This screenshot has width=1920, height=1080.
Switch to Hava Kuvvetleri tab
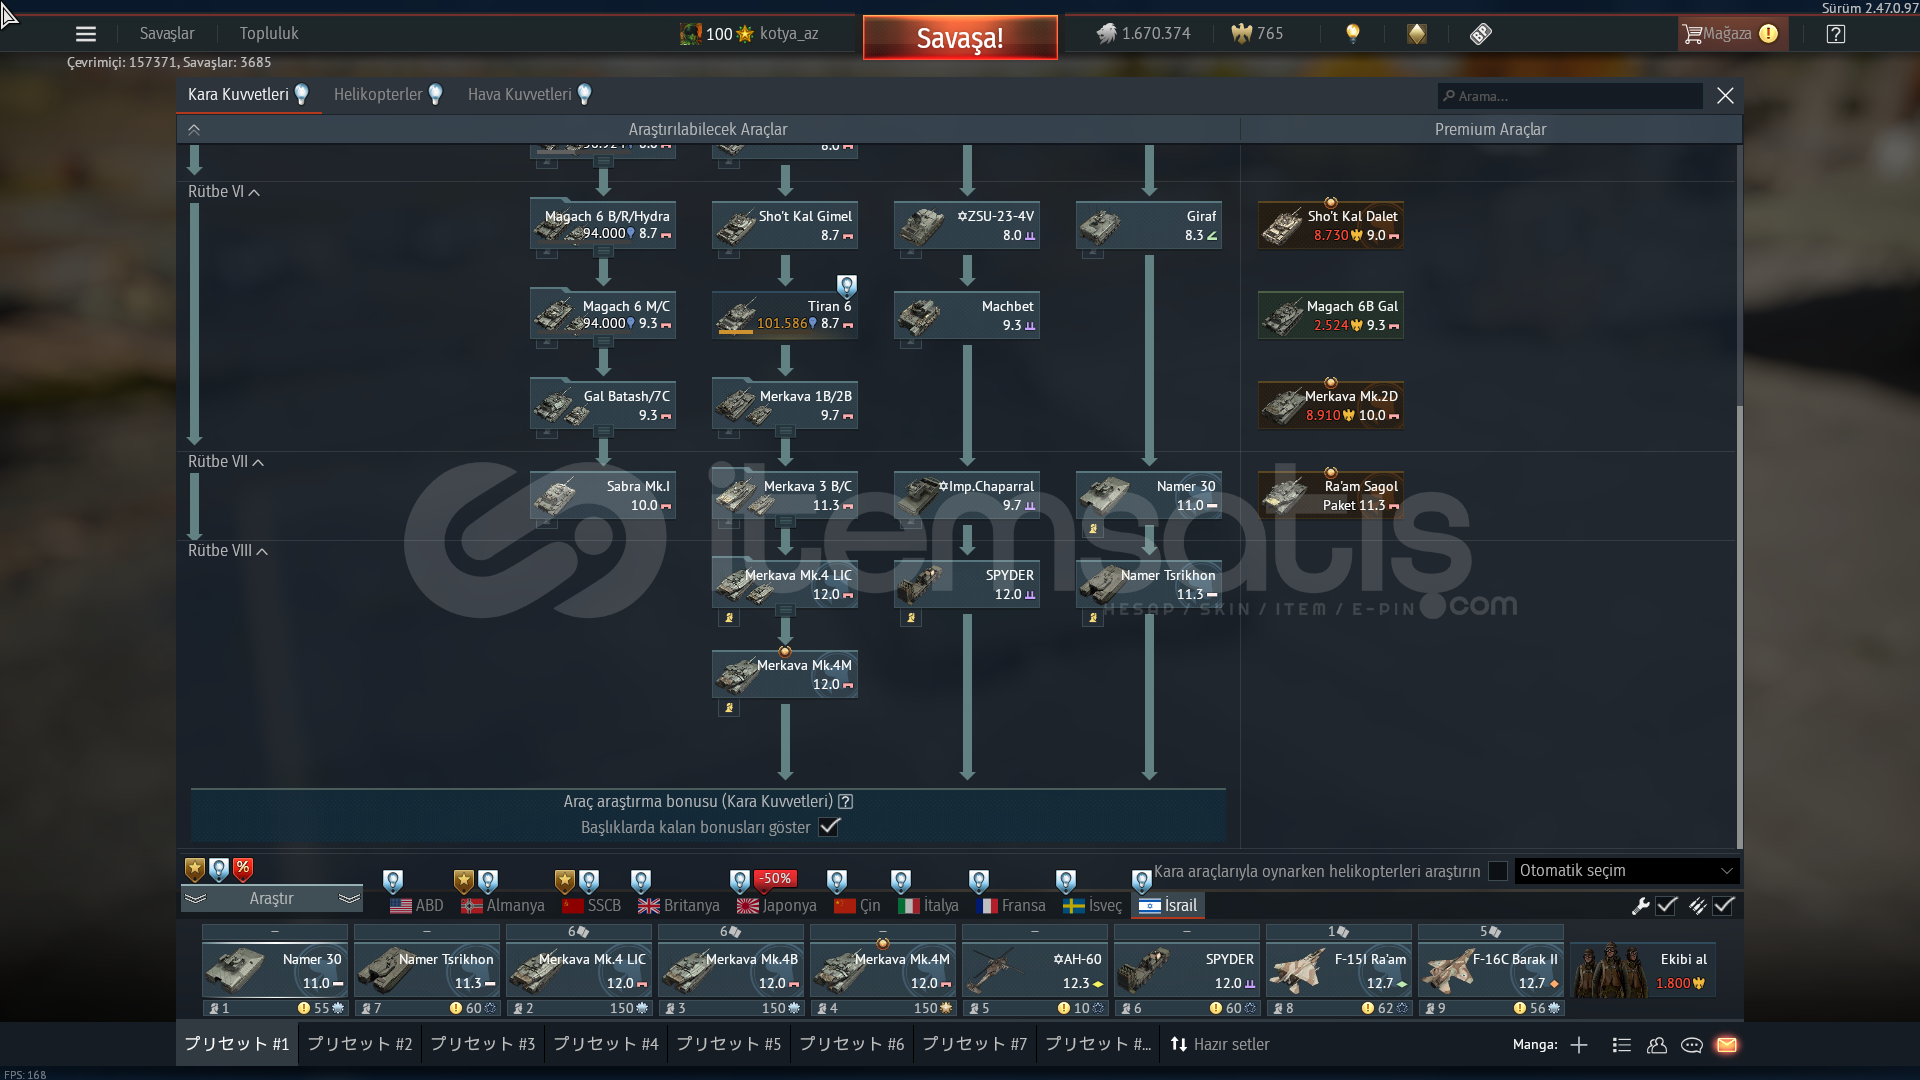(530, 95)
